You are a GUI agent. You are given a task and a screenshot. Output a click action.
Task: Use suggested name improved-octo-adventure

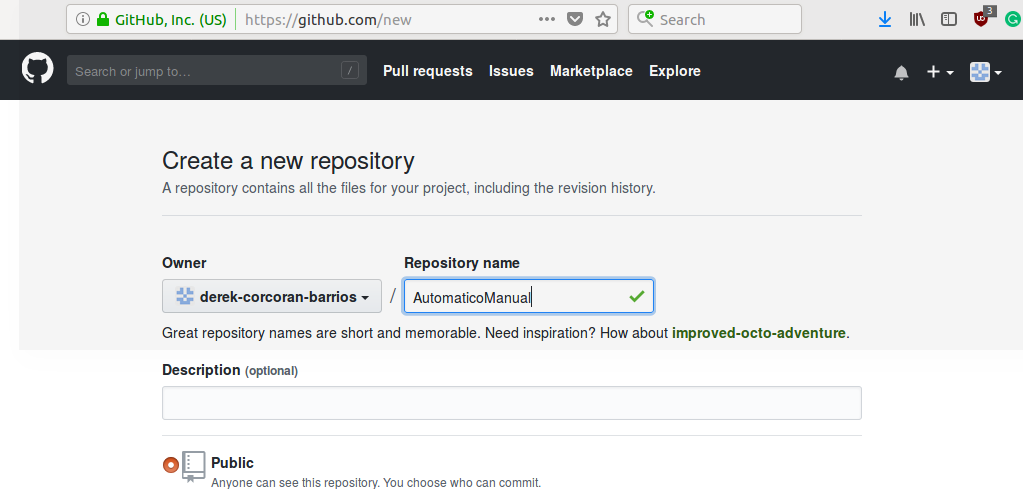758,333
